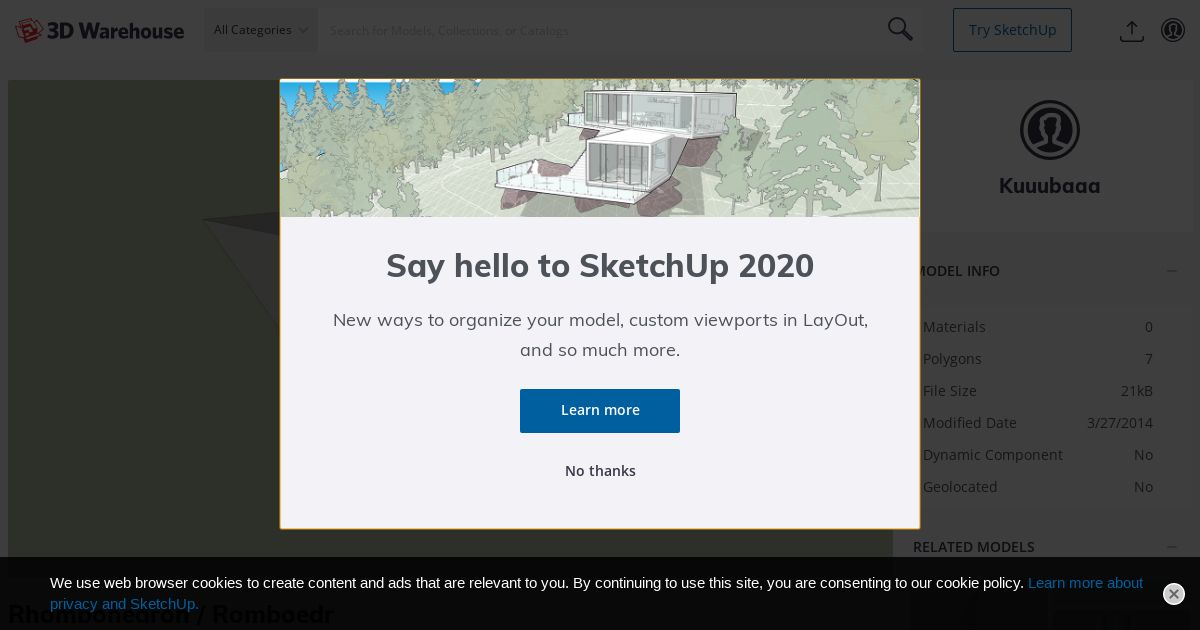Collapse the Related Models section
This screenshot has height=630, width=1200.
pos(1171,547)
